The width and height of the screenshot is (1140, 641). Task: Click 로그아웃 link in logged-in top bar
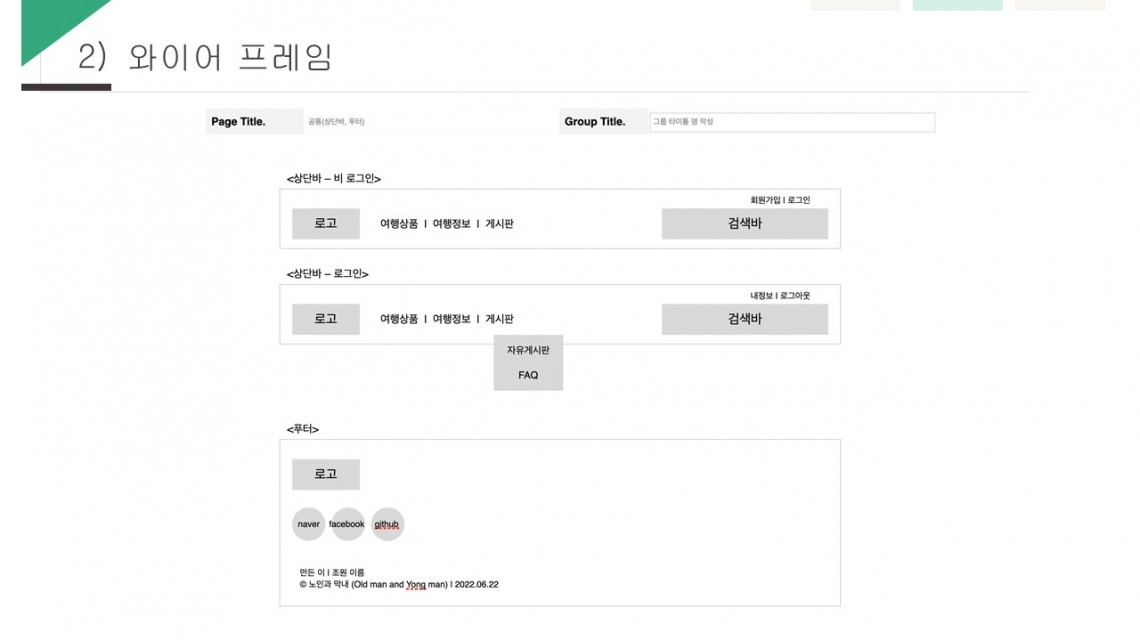click(x=795, y=296)
